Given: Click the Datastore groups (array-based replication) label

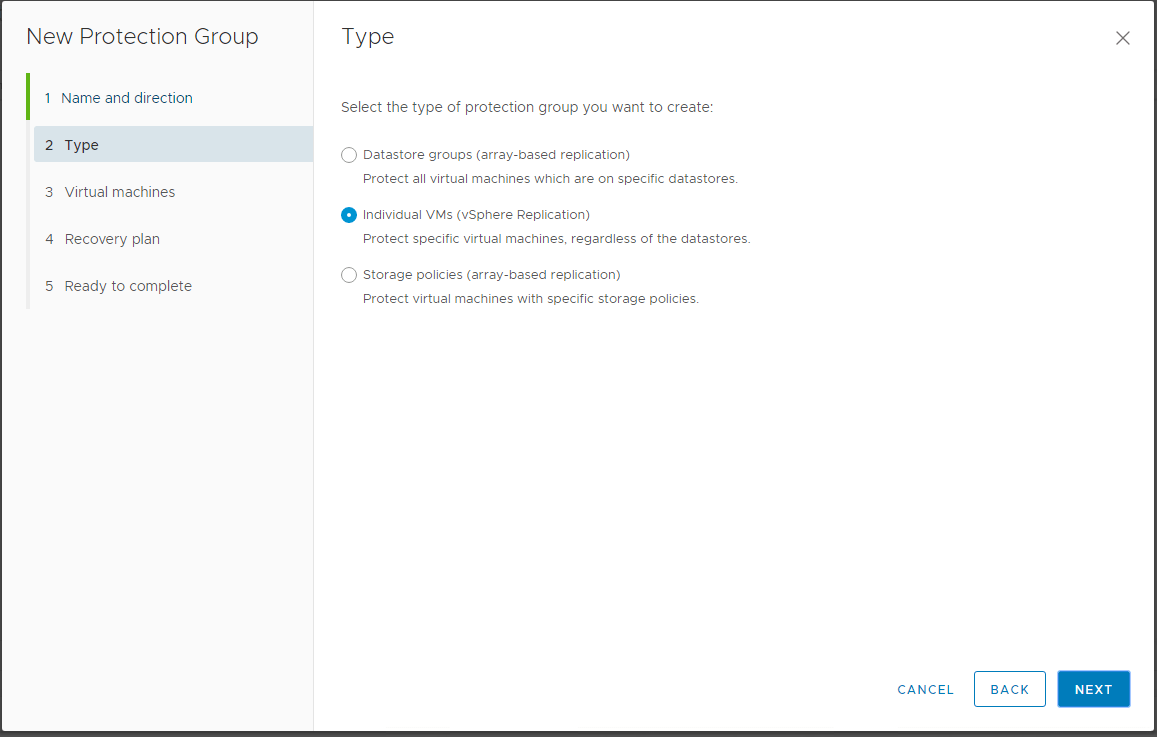Looking at the screenshot, I should [x=496, y=155].
